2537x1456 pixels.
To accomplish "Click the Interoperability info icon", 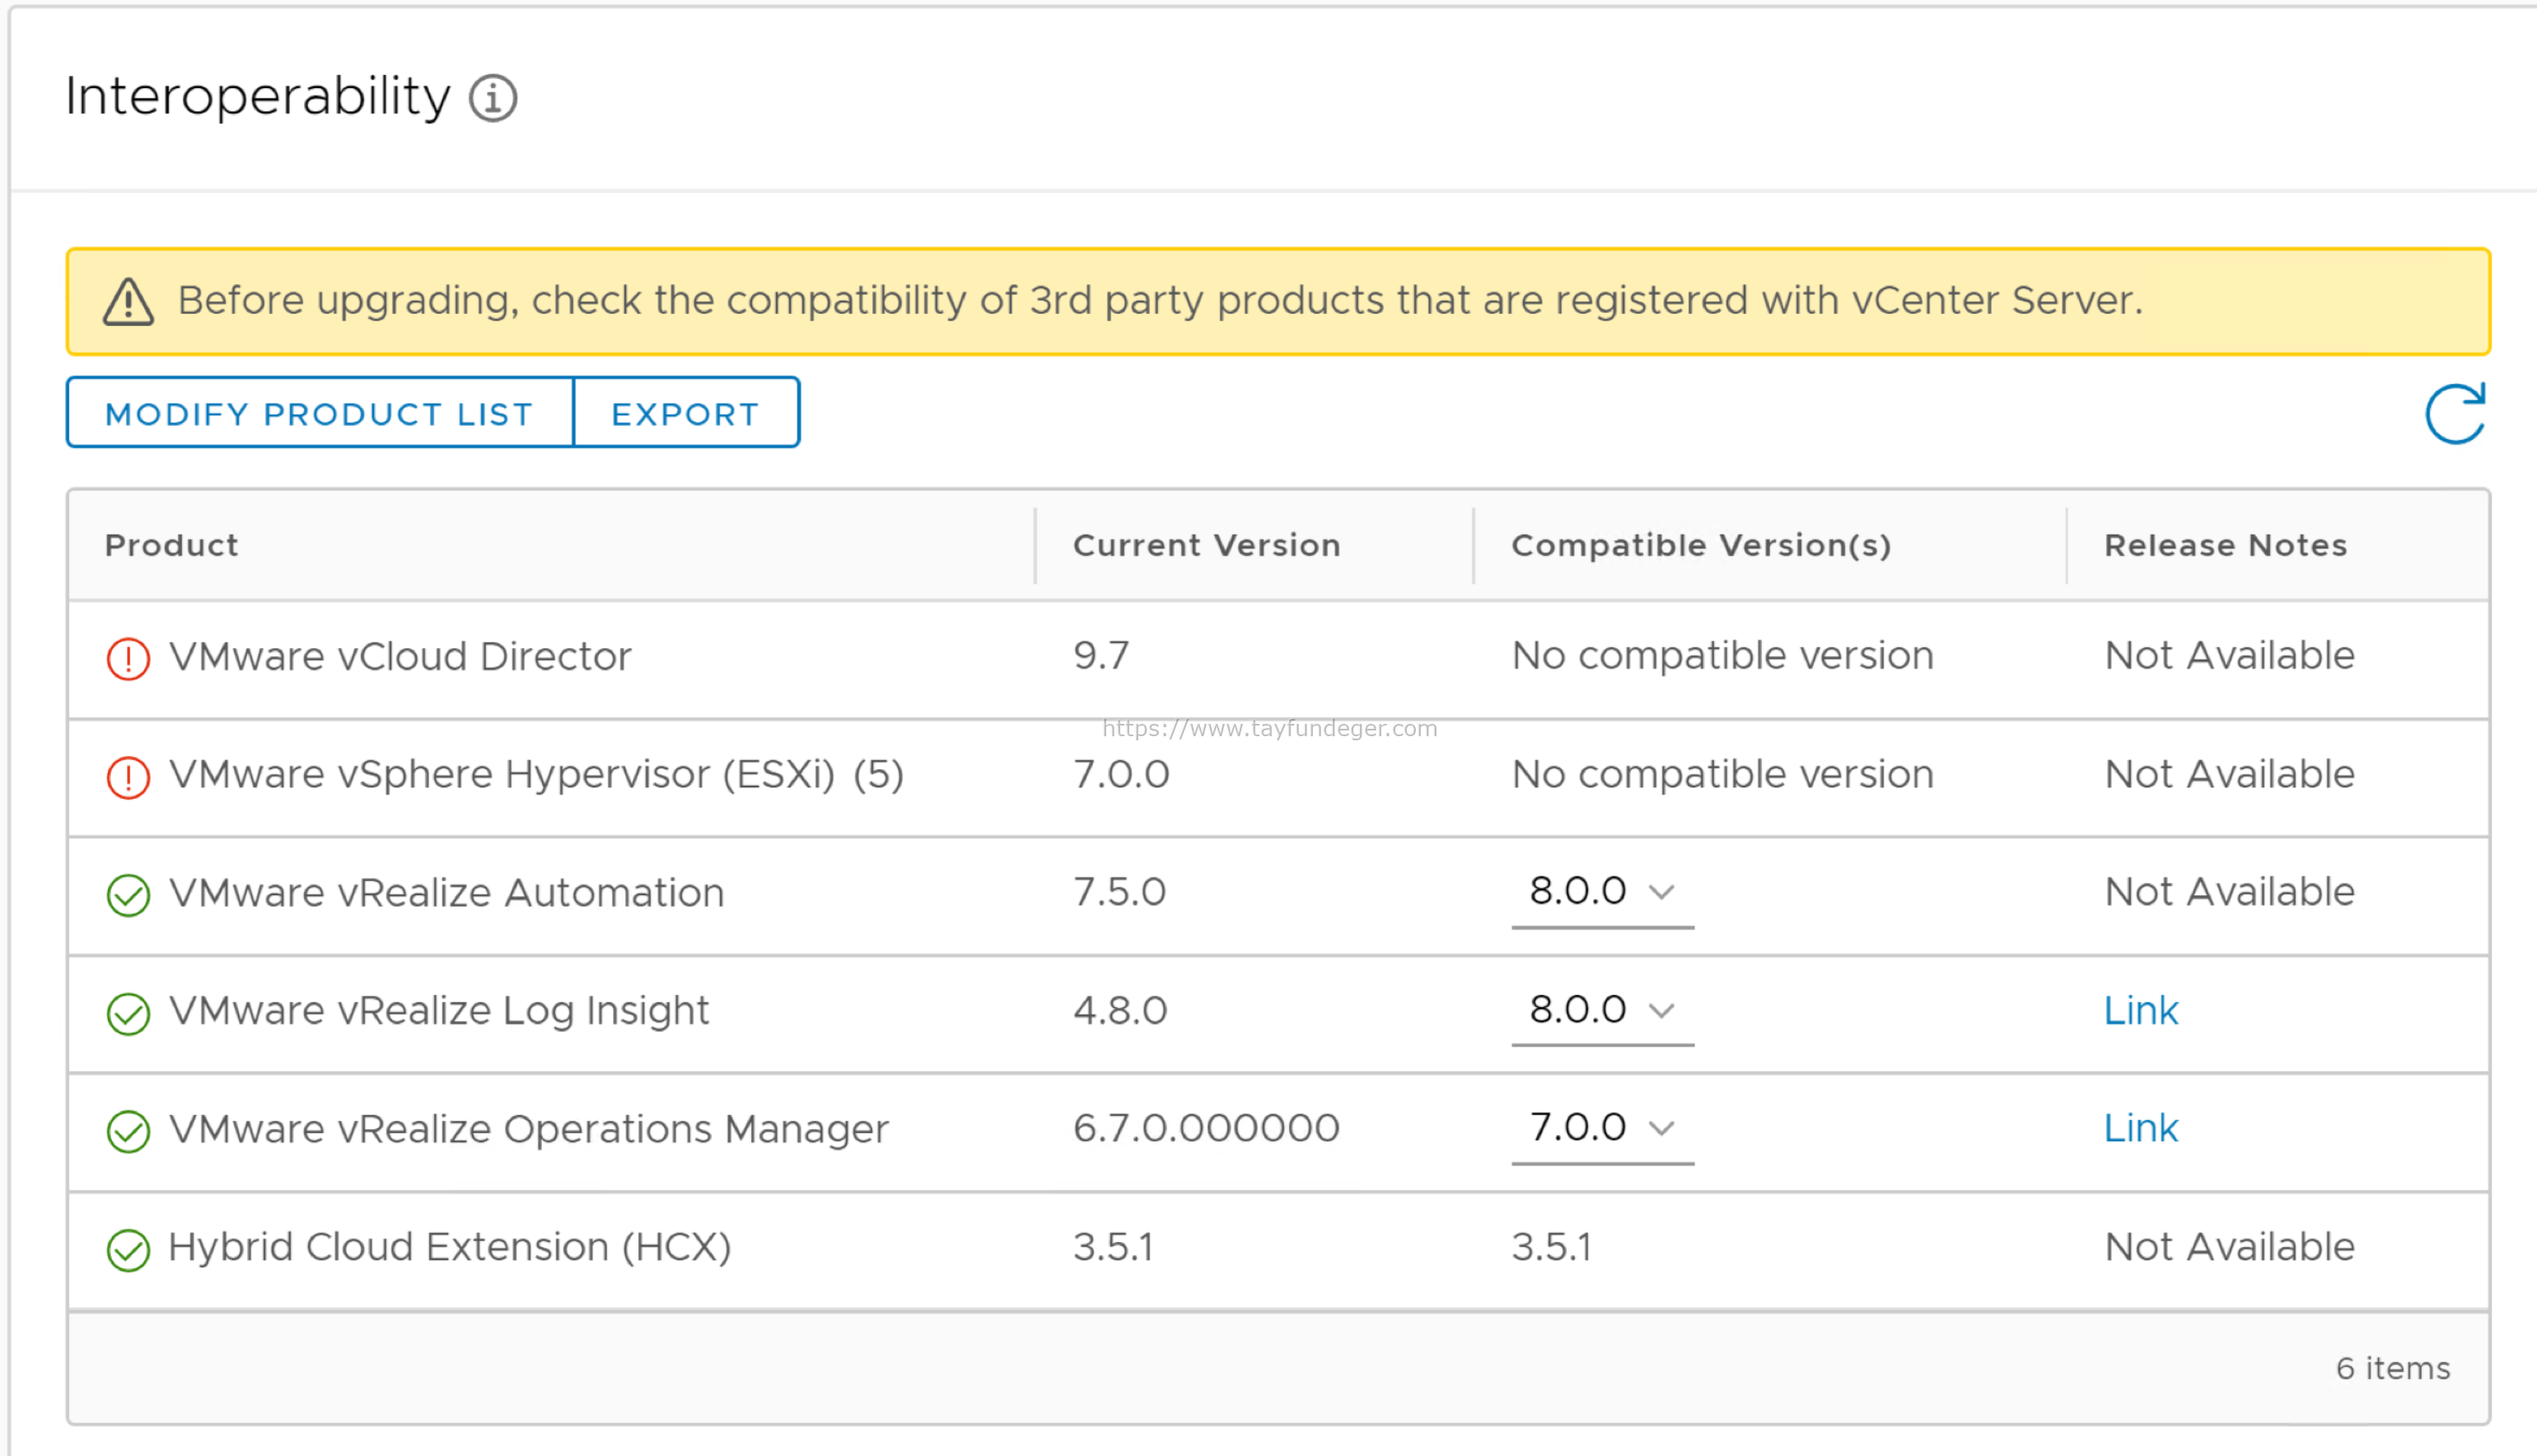I will pyautogui.click(x=493, y=98).
